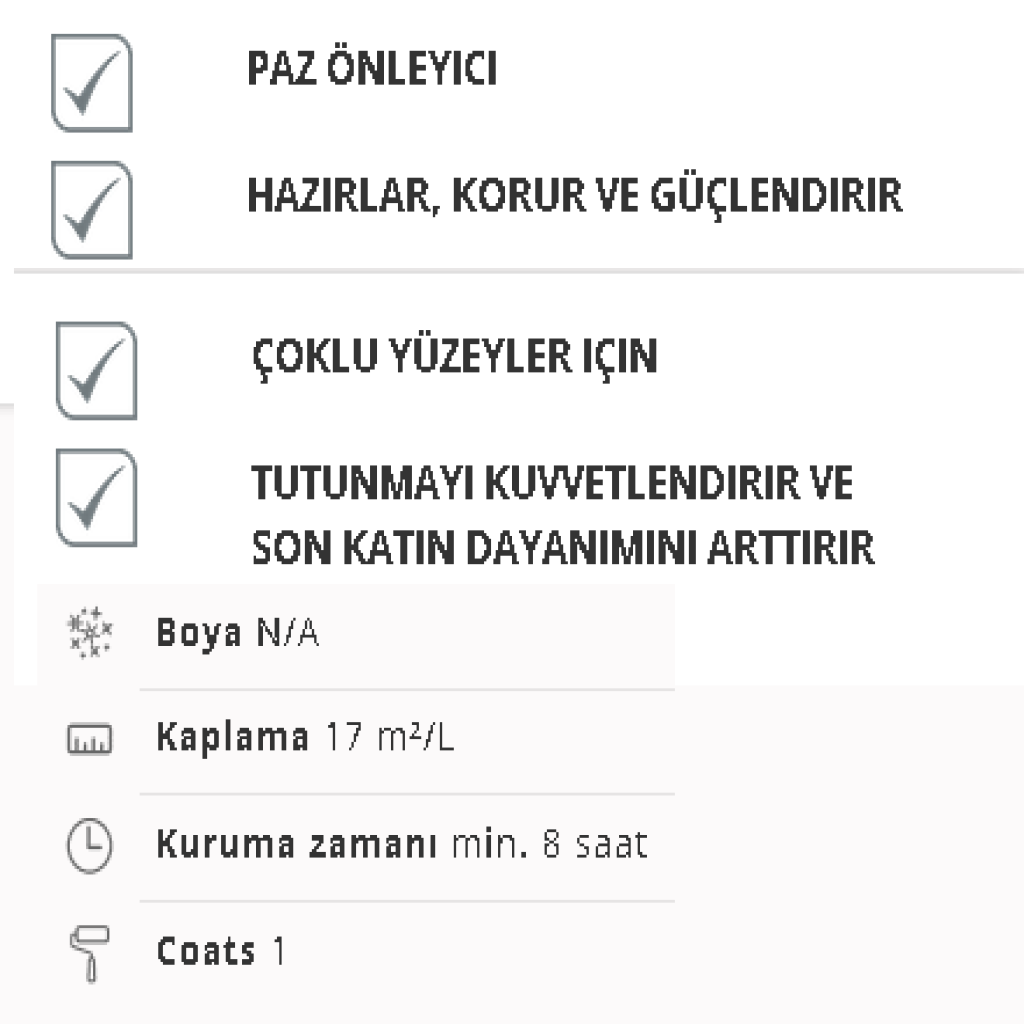Click the ÇOKLU YÜZEYLER IÇIN label
This screenshot has width=1024, height=1024.
pos(455,358)
